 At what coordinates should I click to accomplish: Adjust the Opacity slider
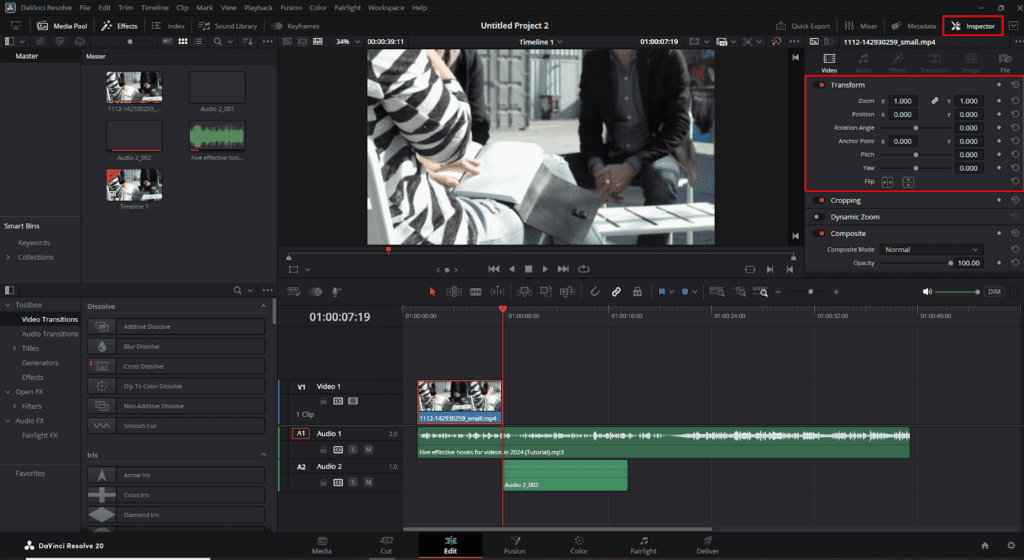[x=915, y=263]
